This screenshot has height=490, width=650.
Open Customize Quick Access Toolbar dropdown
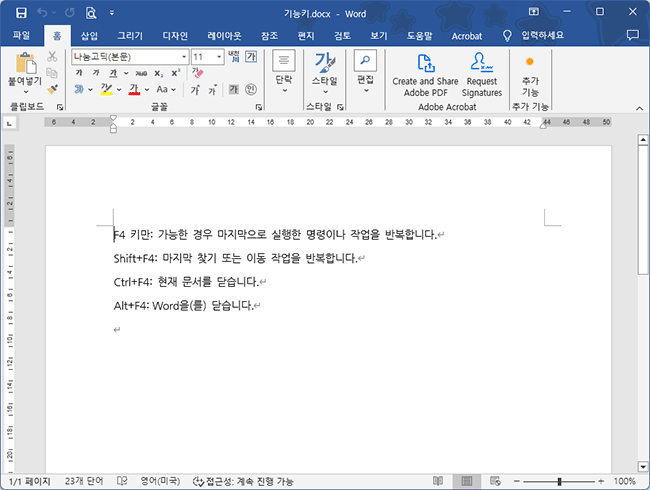point(112,13)
